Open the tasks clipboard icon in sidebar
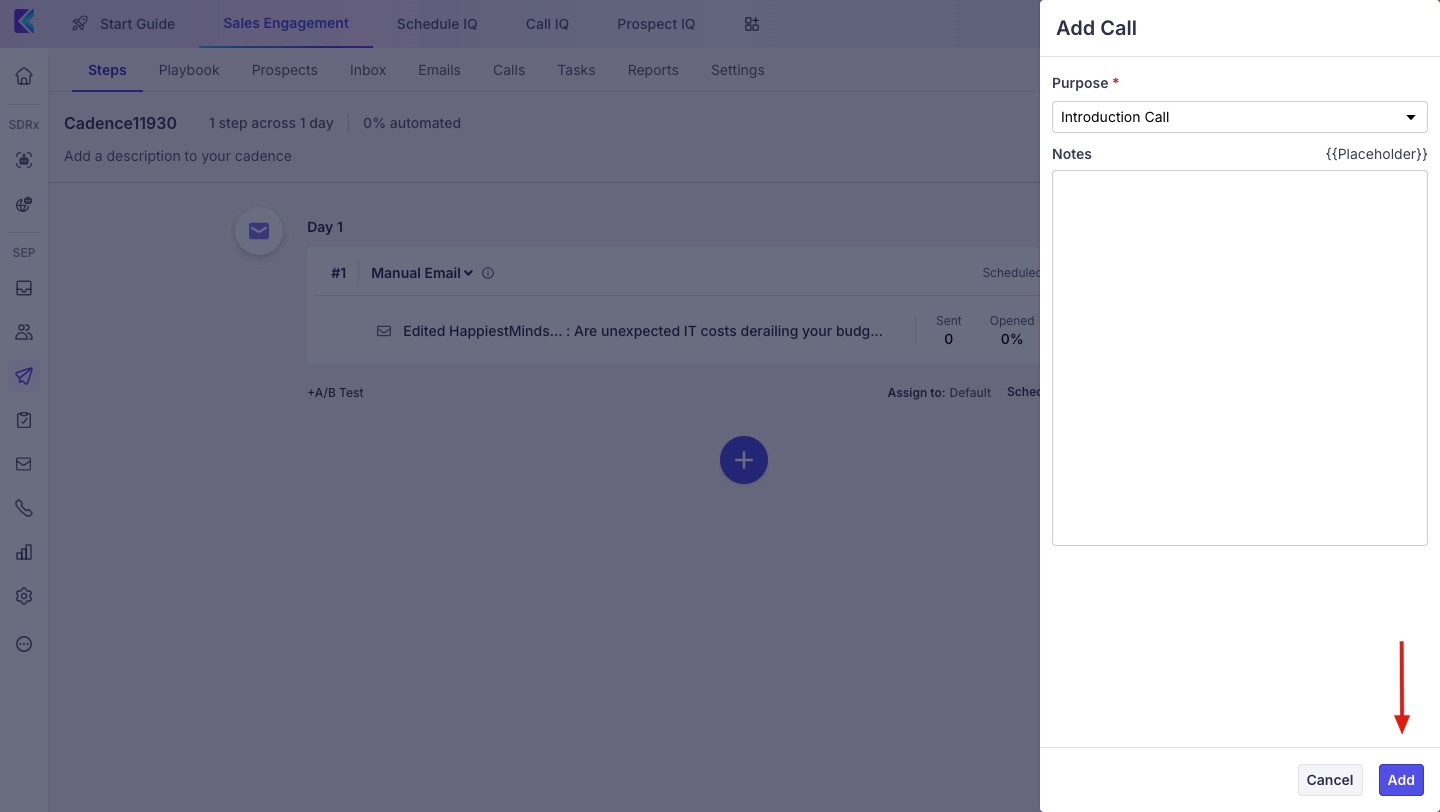The height and width of the screenshot is (812, 1440). 24,420
